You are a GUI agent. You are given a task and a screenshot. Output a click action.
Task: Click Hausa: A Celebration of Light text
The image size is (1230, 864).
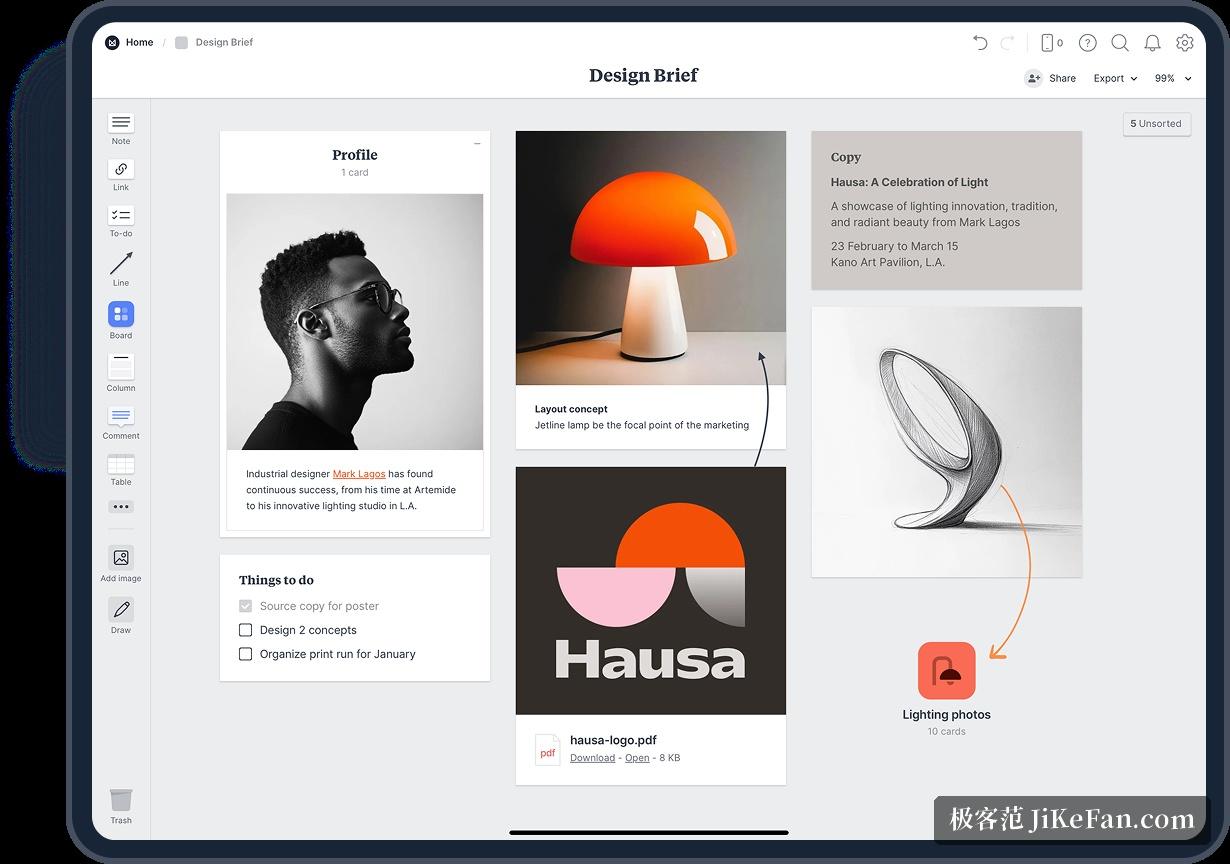coord(909,182)
